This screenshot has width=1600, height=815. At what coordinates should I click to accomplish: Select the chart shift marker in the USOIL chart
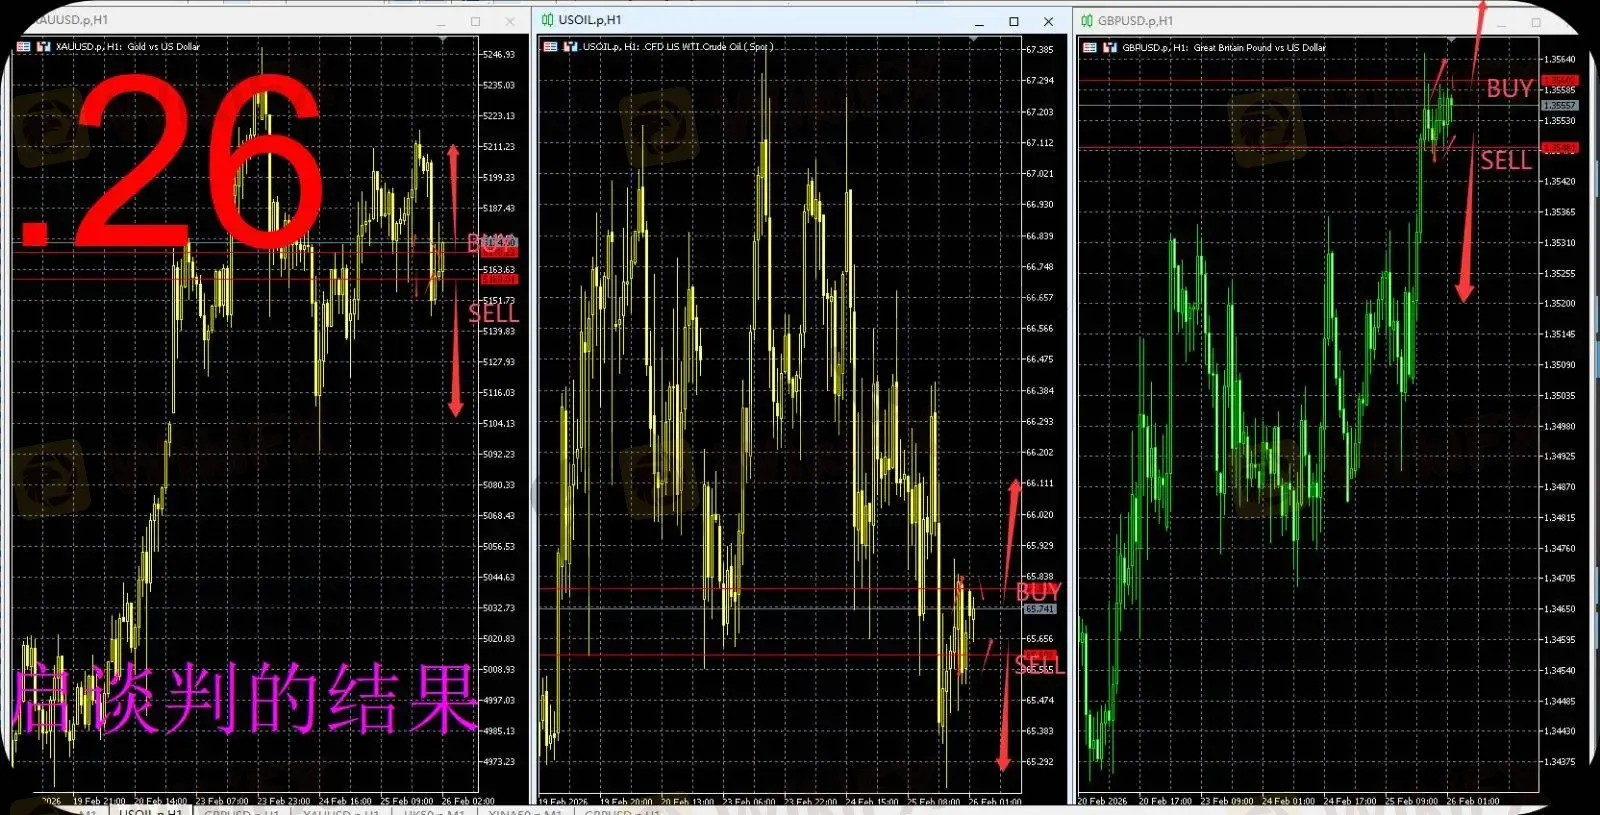973,40
